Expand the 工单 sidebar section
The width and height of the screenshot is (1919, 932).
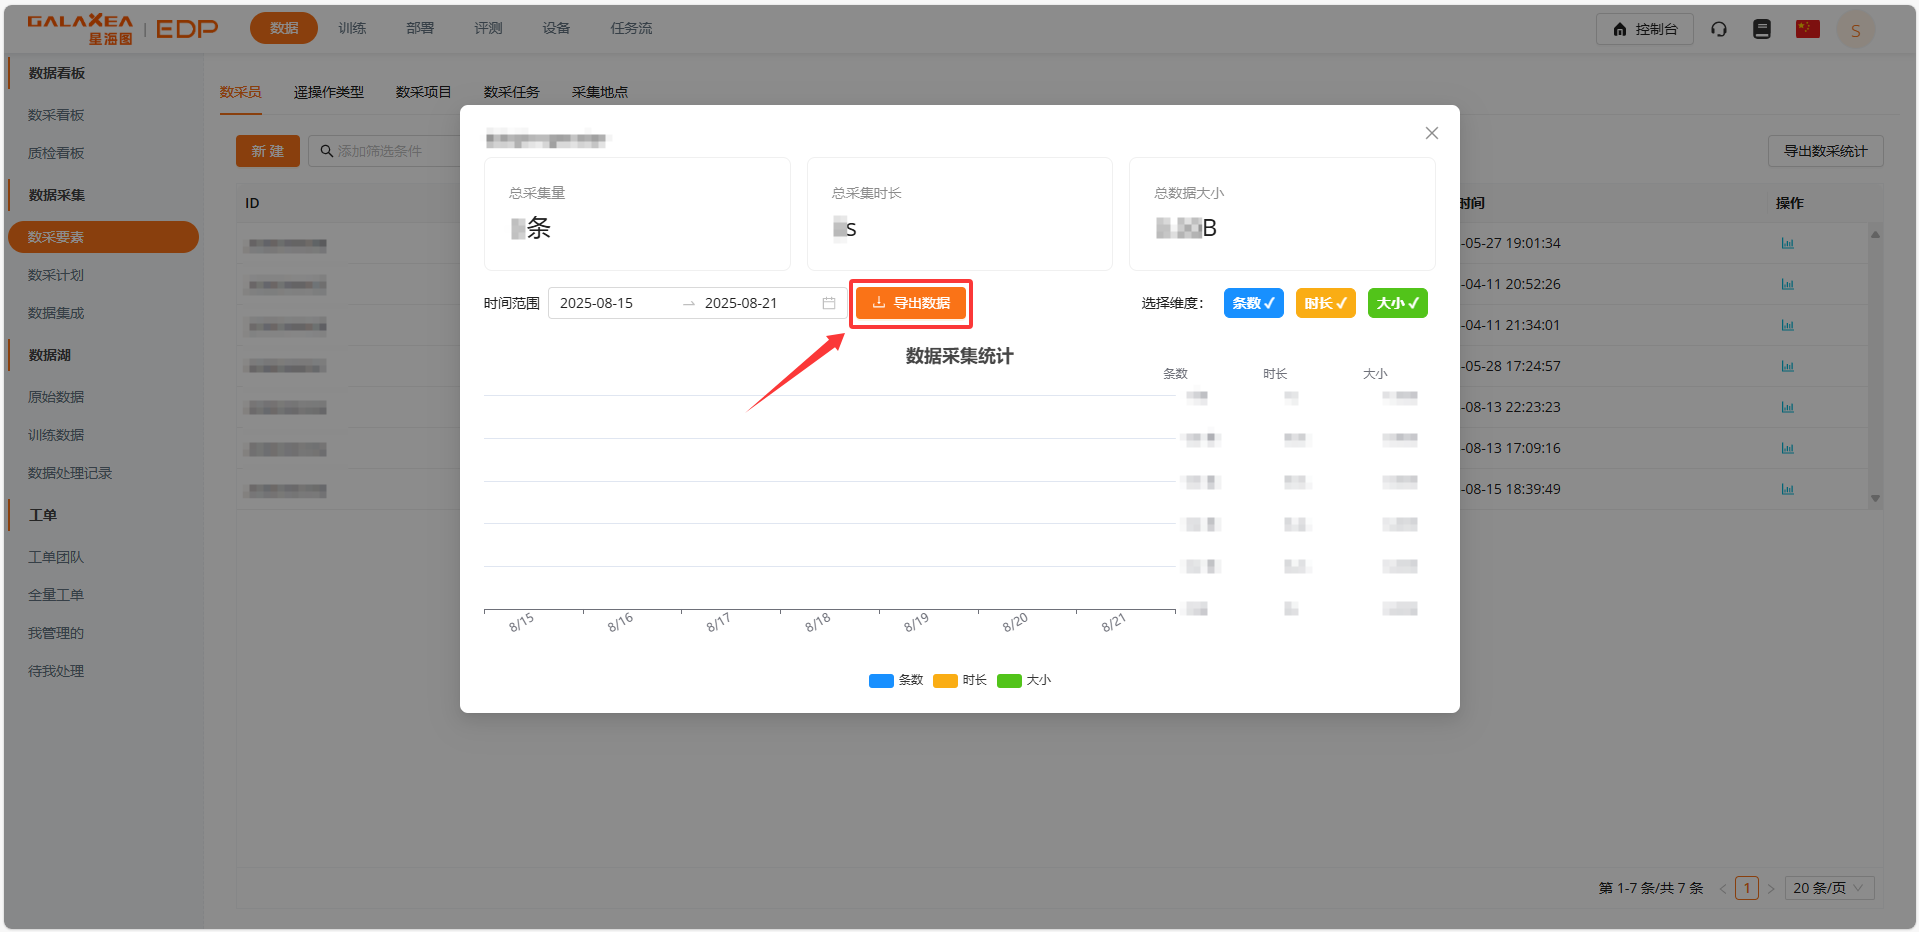42,514
